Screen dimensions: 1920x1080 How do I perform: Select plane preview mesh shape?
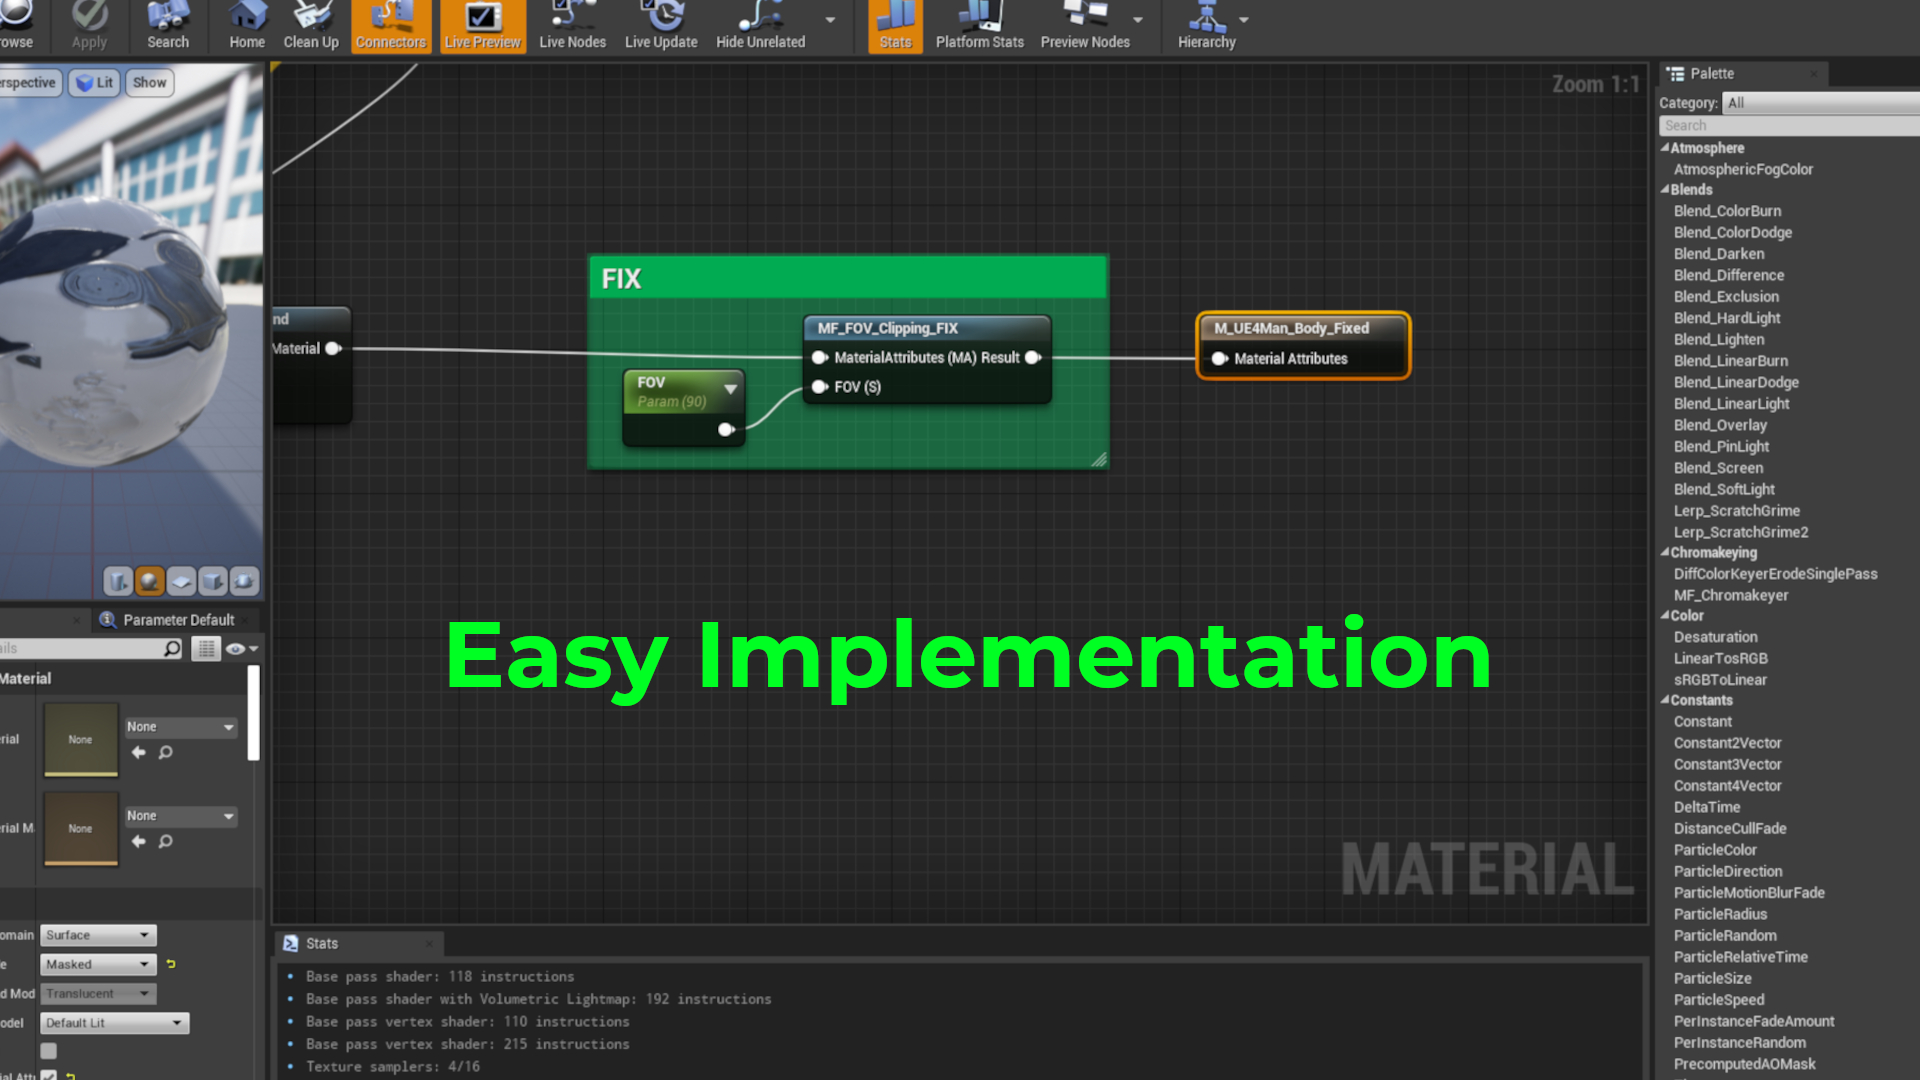(181, 581)
